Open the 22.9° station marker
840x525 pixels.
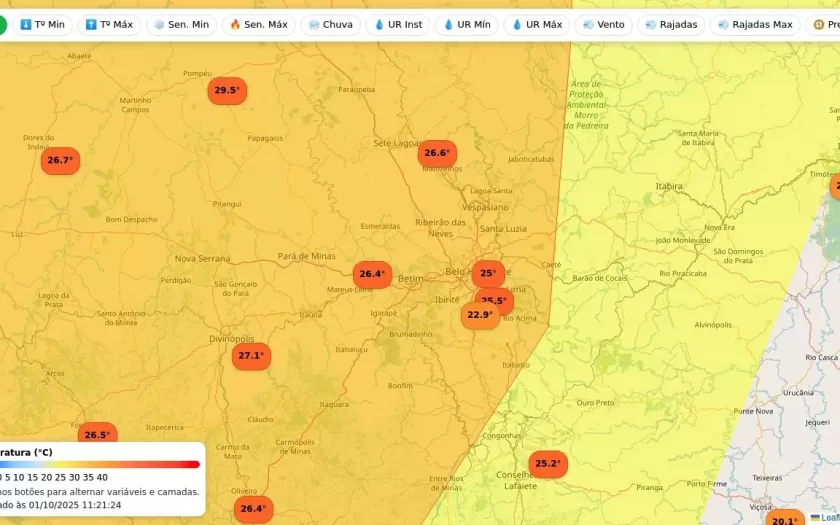coord(480,316)
